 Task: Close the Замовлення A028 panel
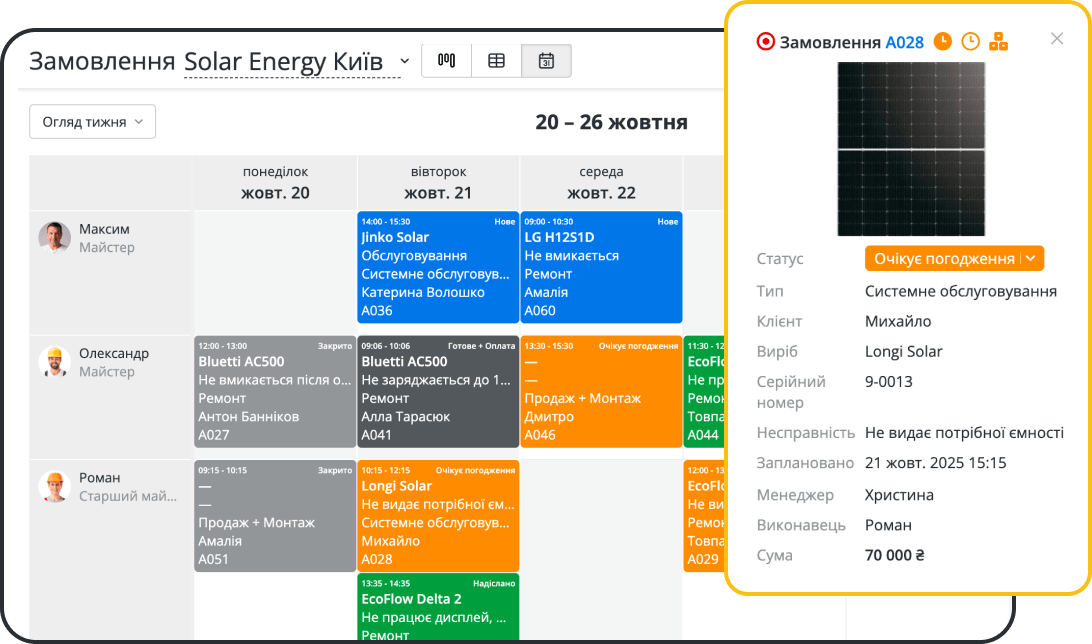[1056, 38]
